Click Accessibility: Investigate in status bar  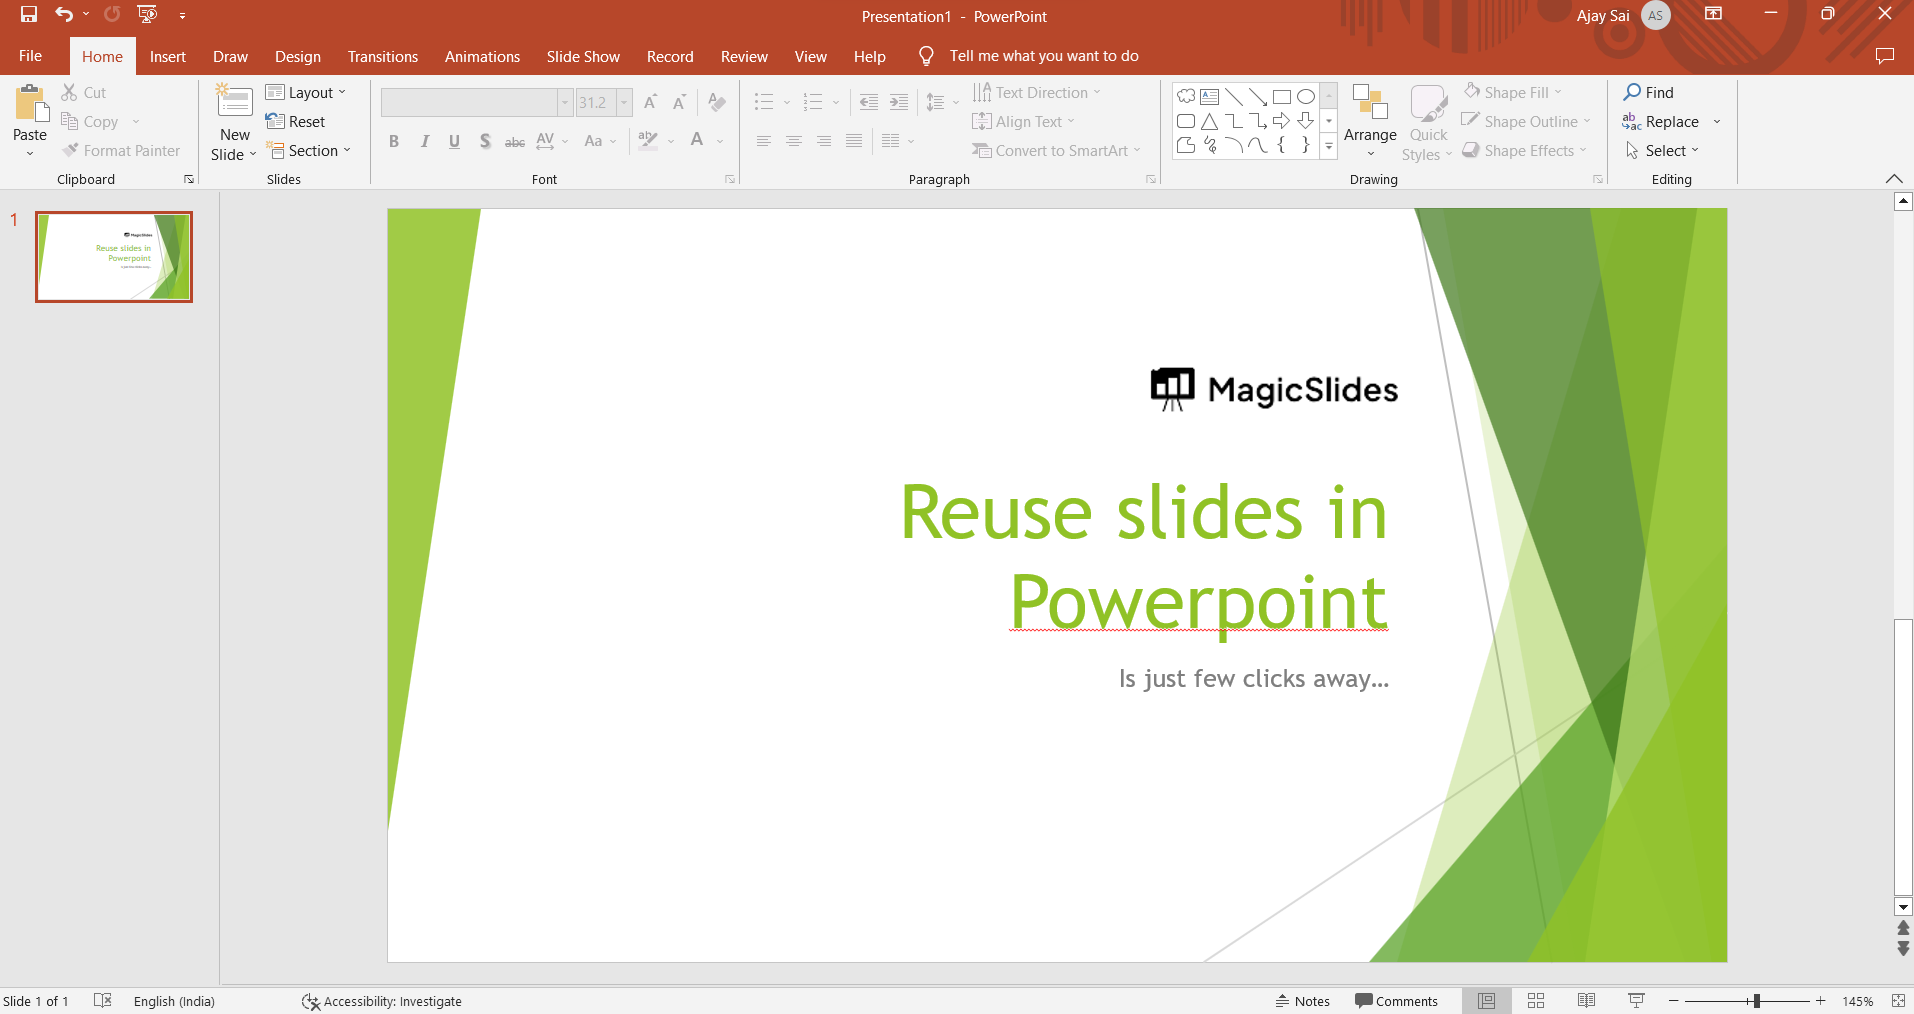382,1001
